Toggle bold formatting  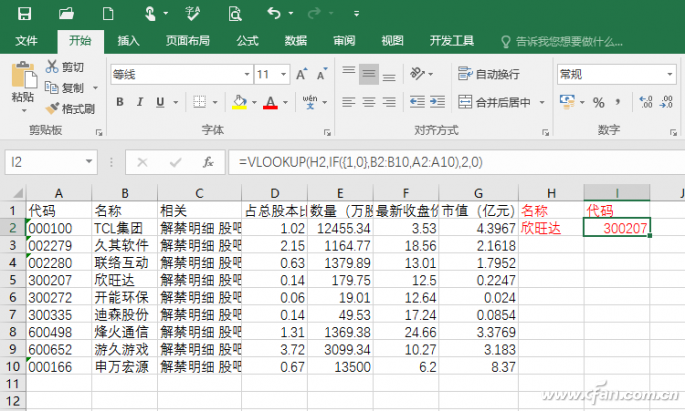(x=120, y=102)
